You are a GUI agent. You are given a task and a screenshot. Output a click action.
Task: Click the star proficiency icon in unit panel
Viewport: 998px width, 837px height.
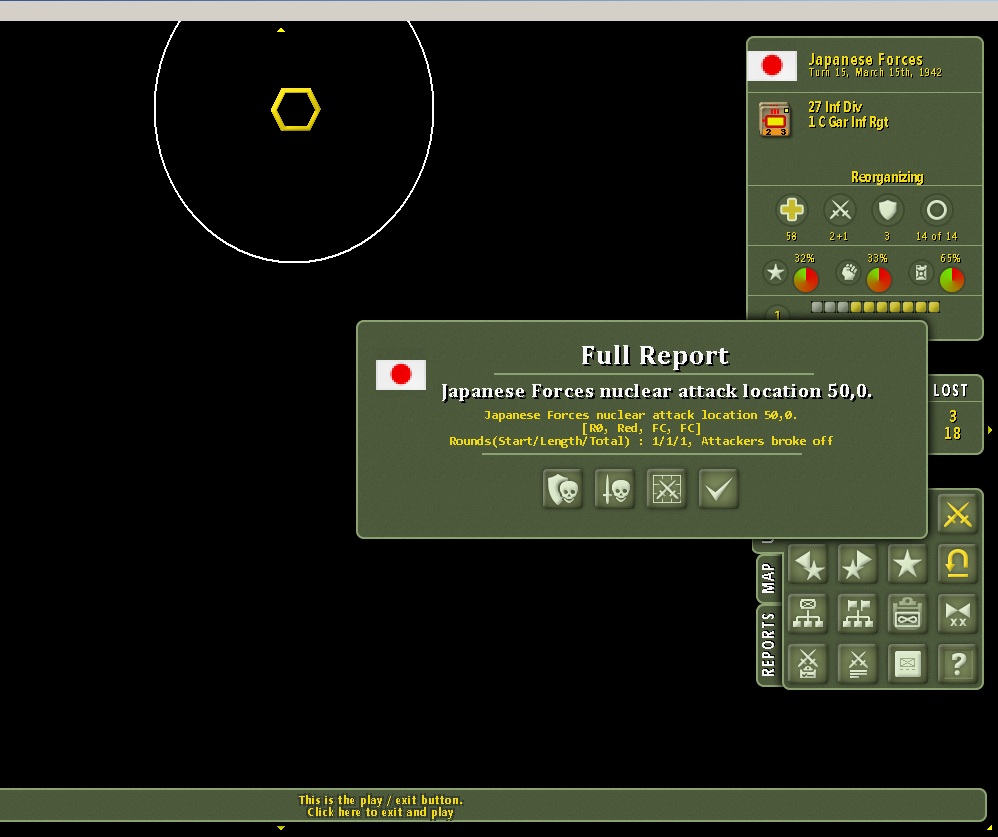(x=775, y=273)
